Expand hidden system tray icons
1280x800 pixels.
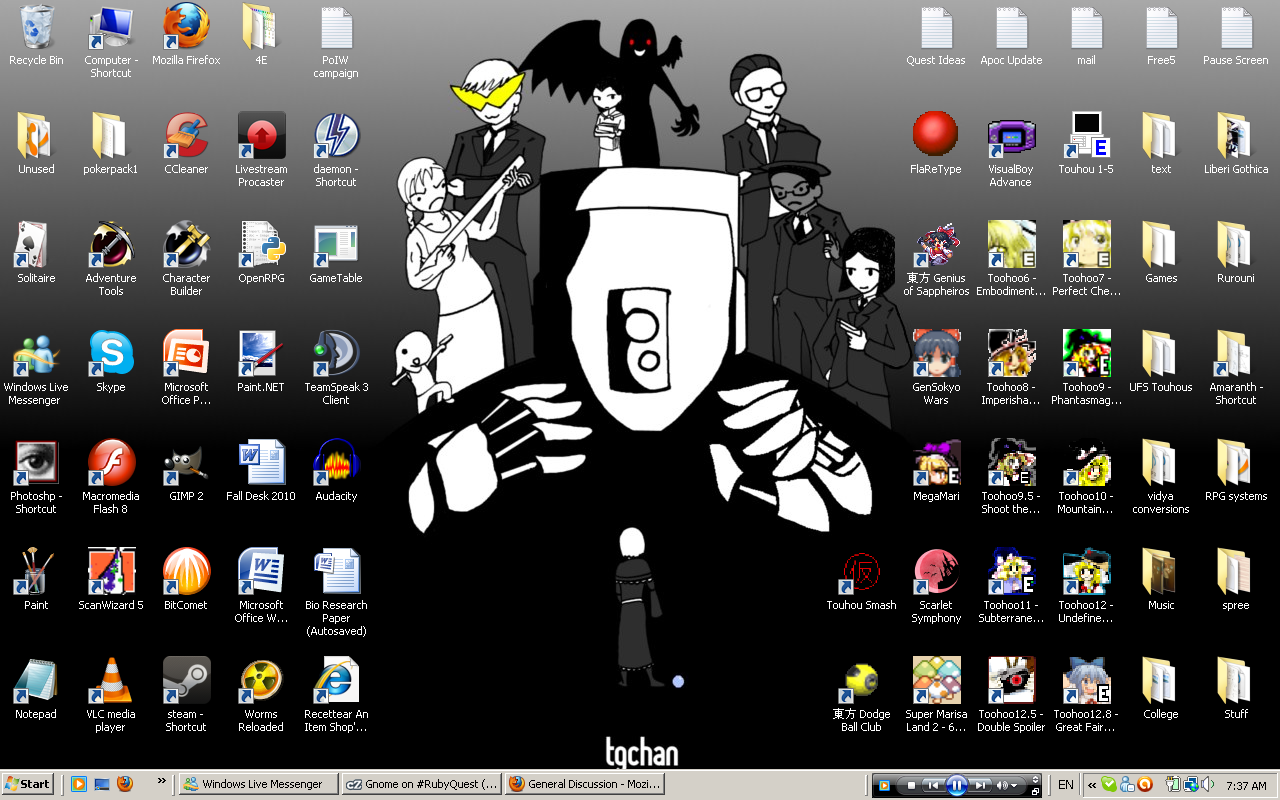(1092, 785)
